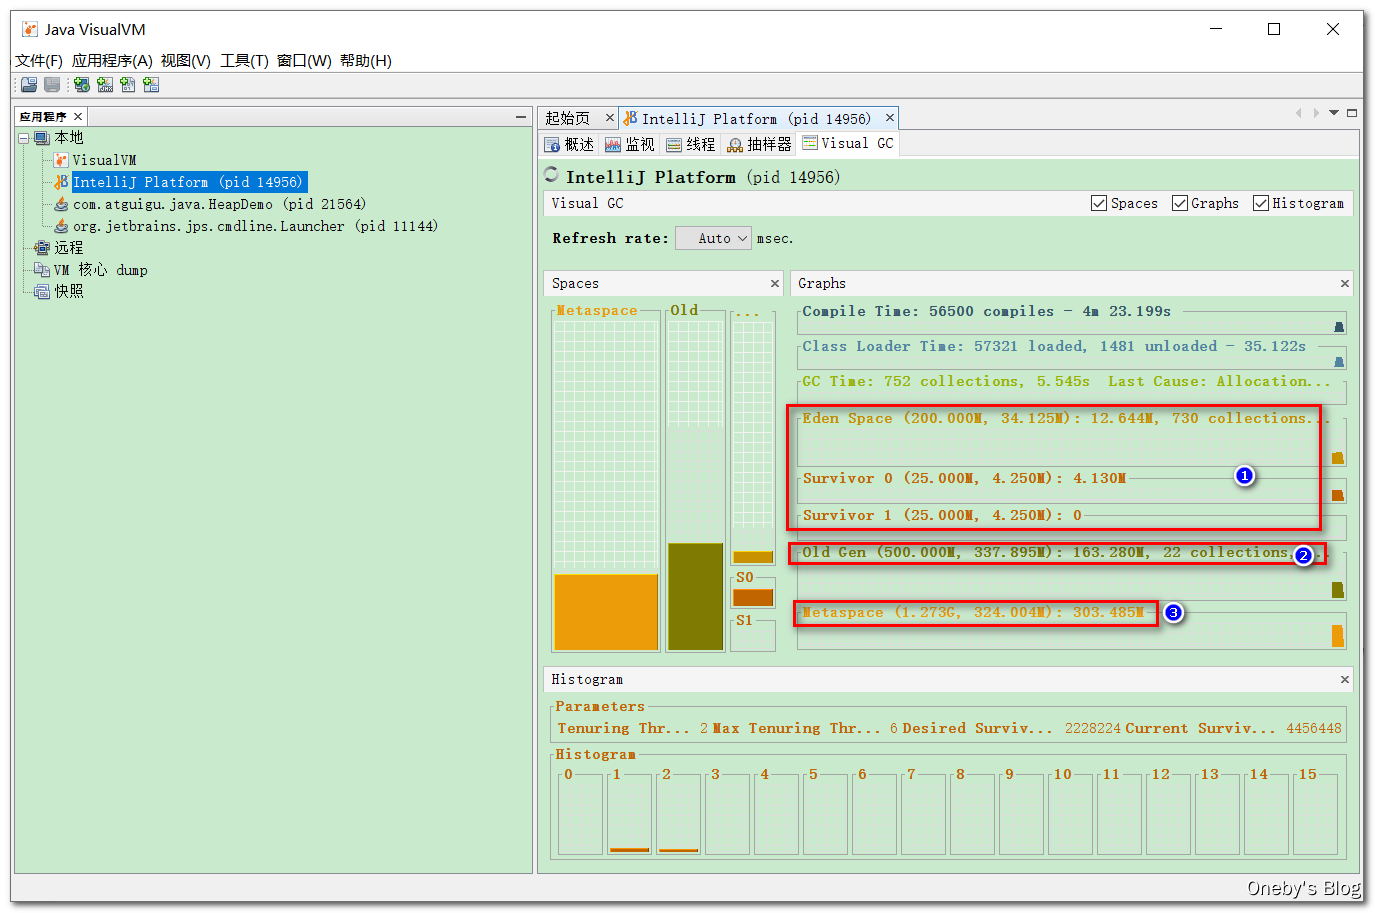Image resolution: width=1375 pixels, height=913 pixels.
Task: Open the 应用程序(A) menu
Action: (x=112, y=61)
